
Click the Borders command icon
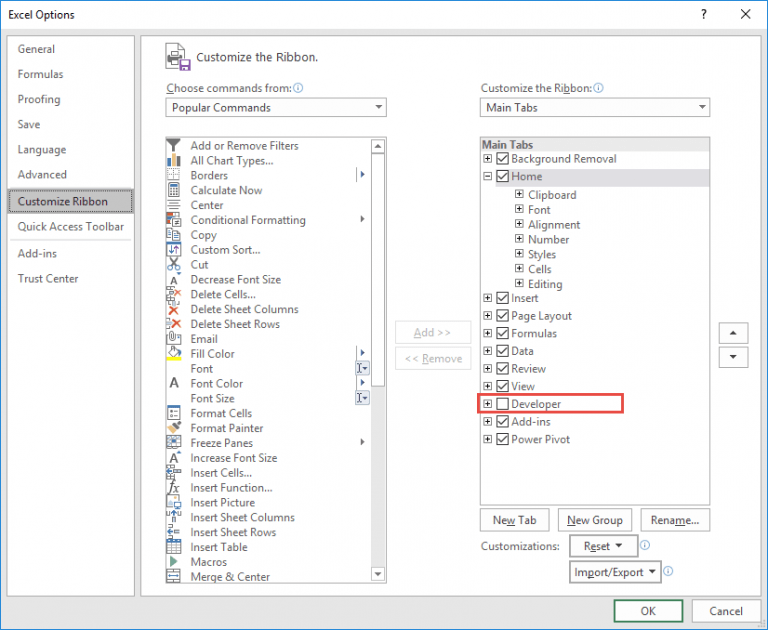[173, 175]
